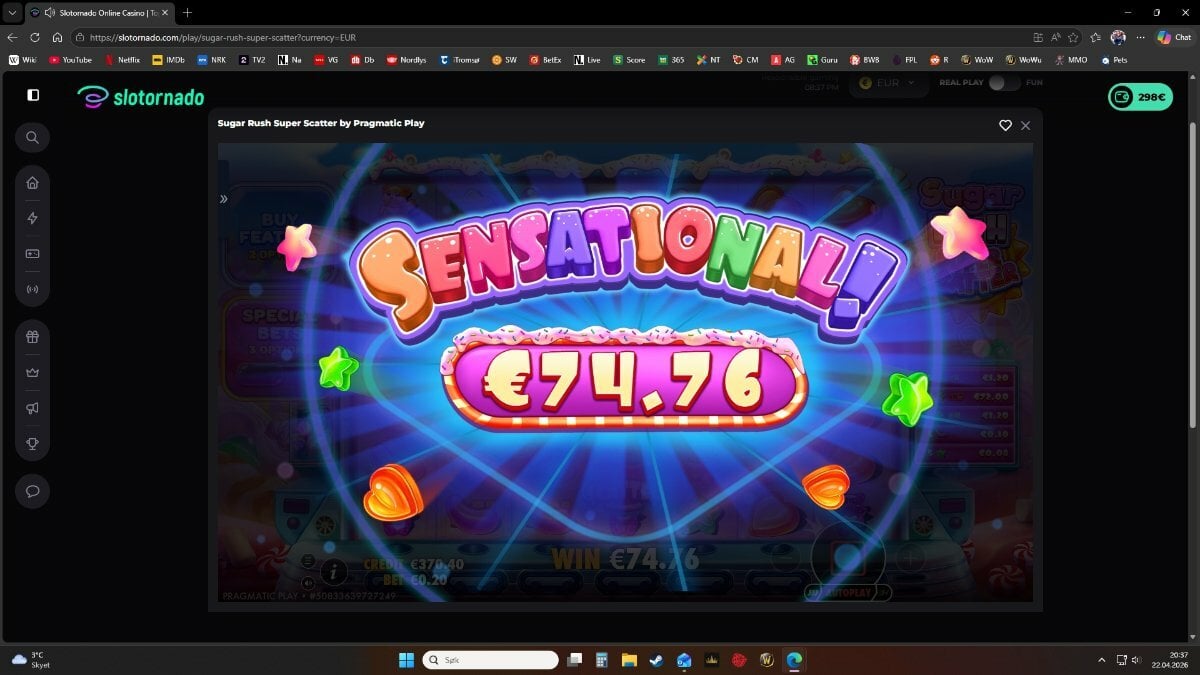Click the 298€ wallet balance button
This screenshot has height=675, width=1200.
(1140, 97)
